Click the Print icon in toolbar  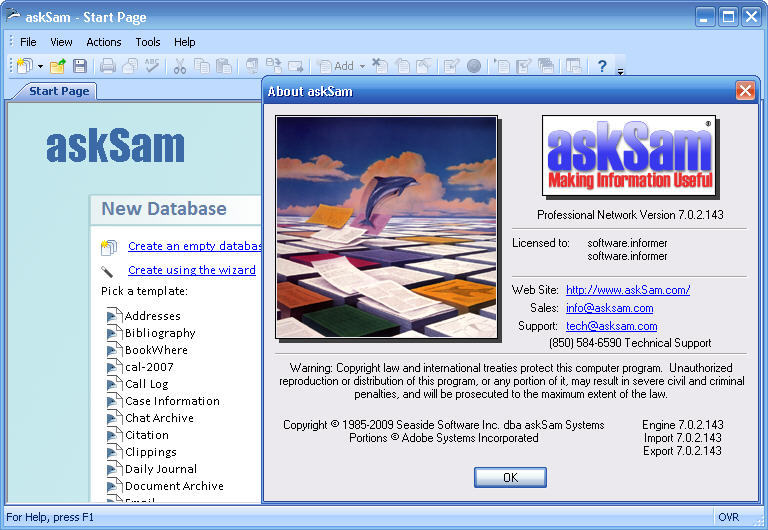coord(108,66)
